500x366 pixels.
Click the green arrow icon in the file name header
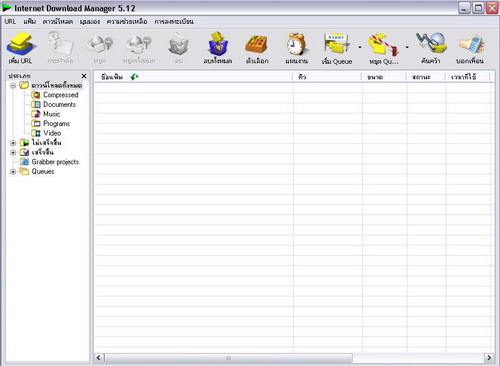[x=135, y=77]
